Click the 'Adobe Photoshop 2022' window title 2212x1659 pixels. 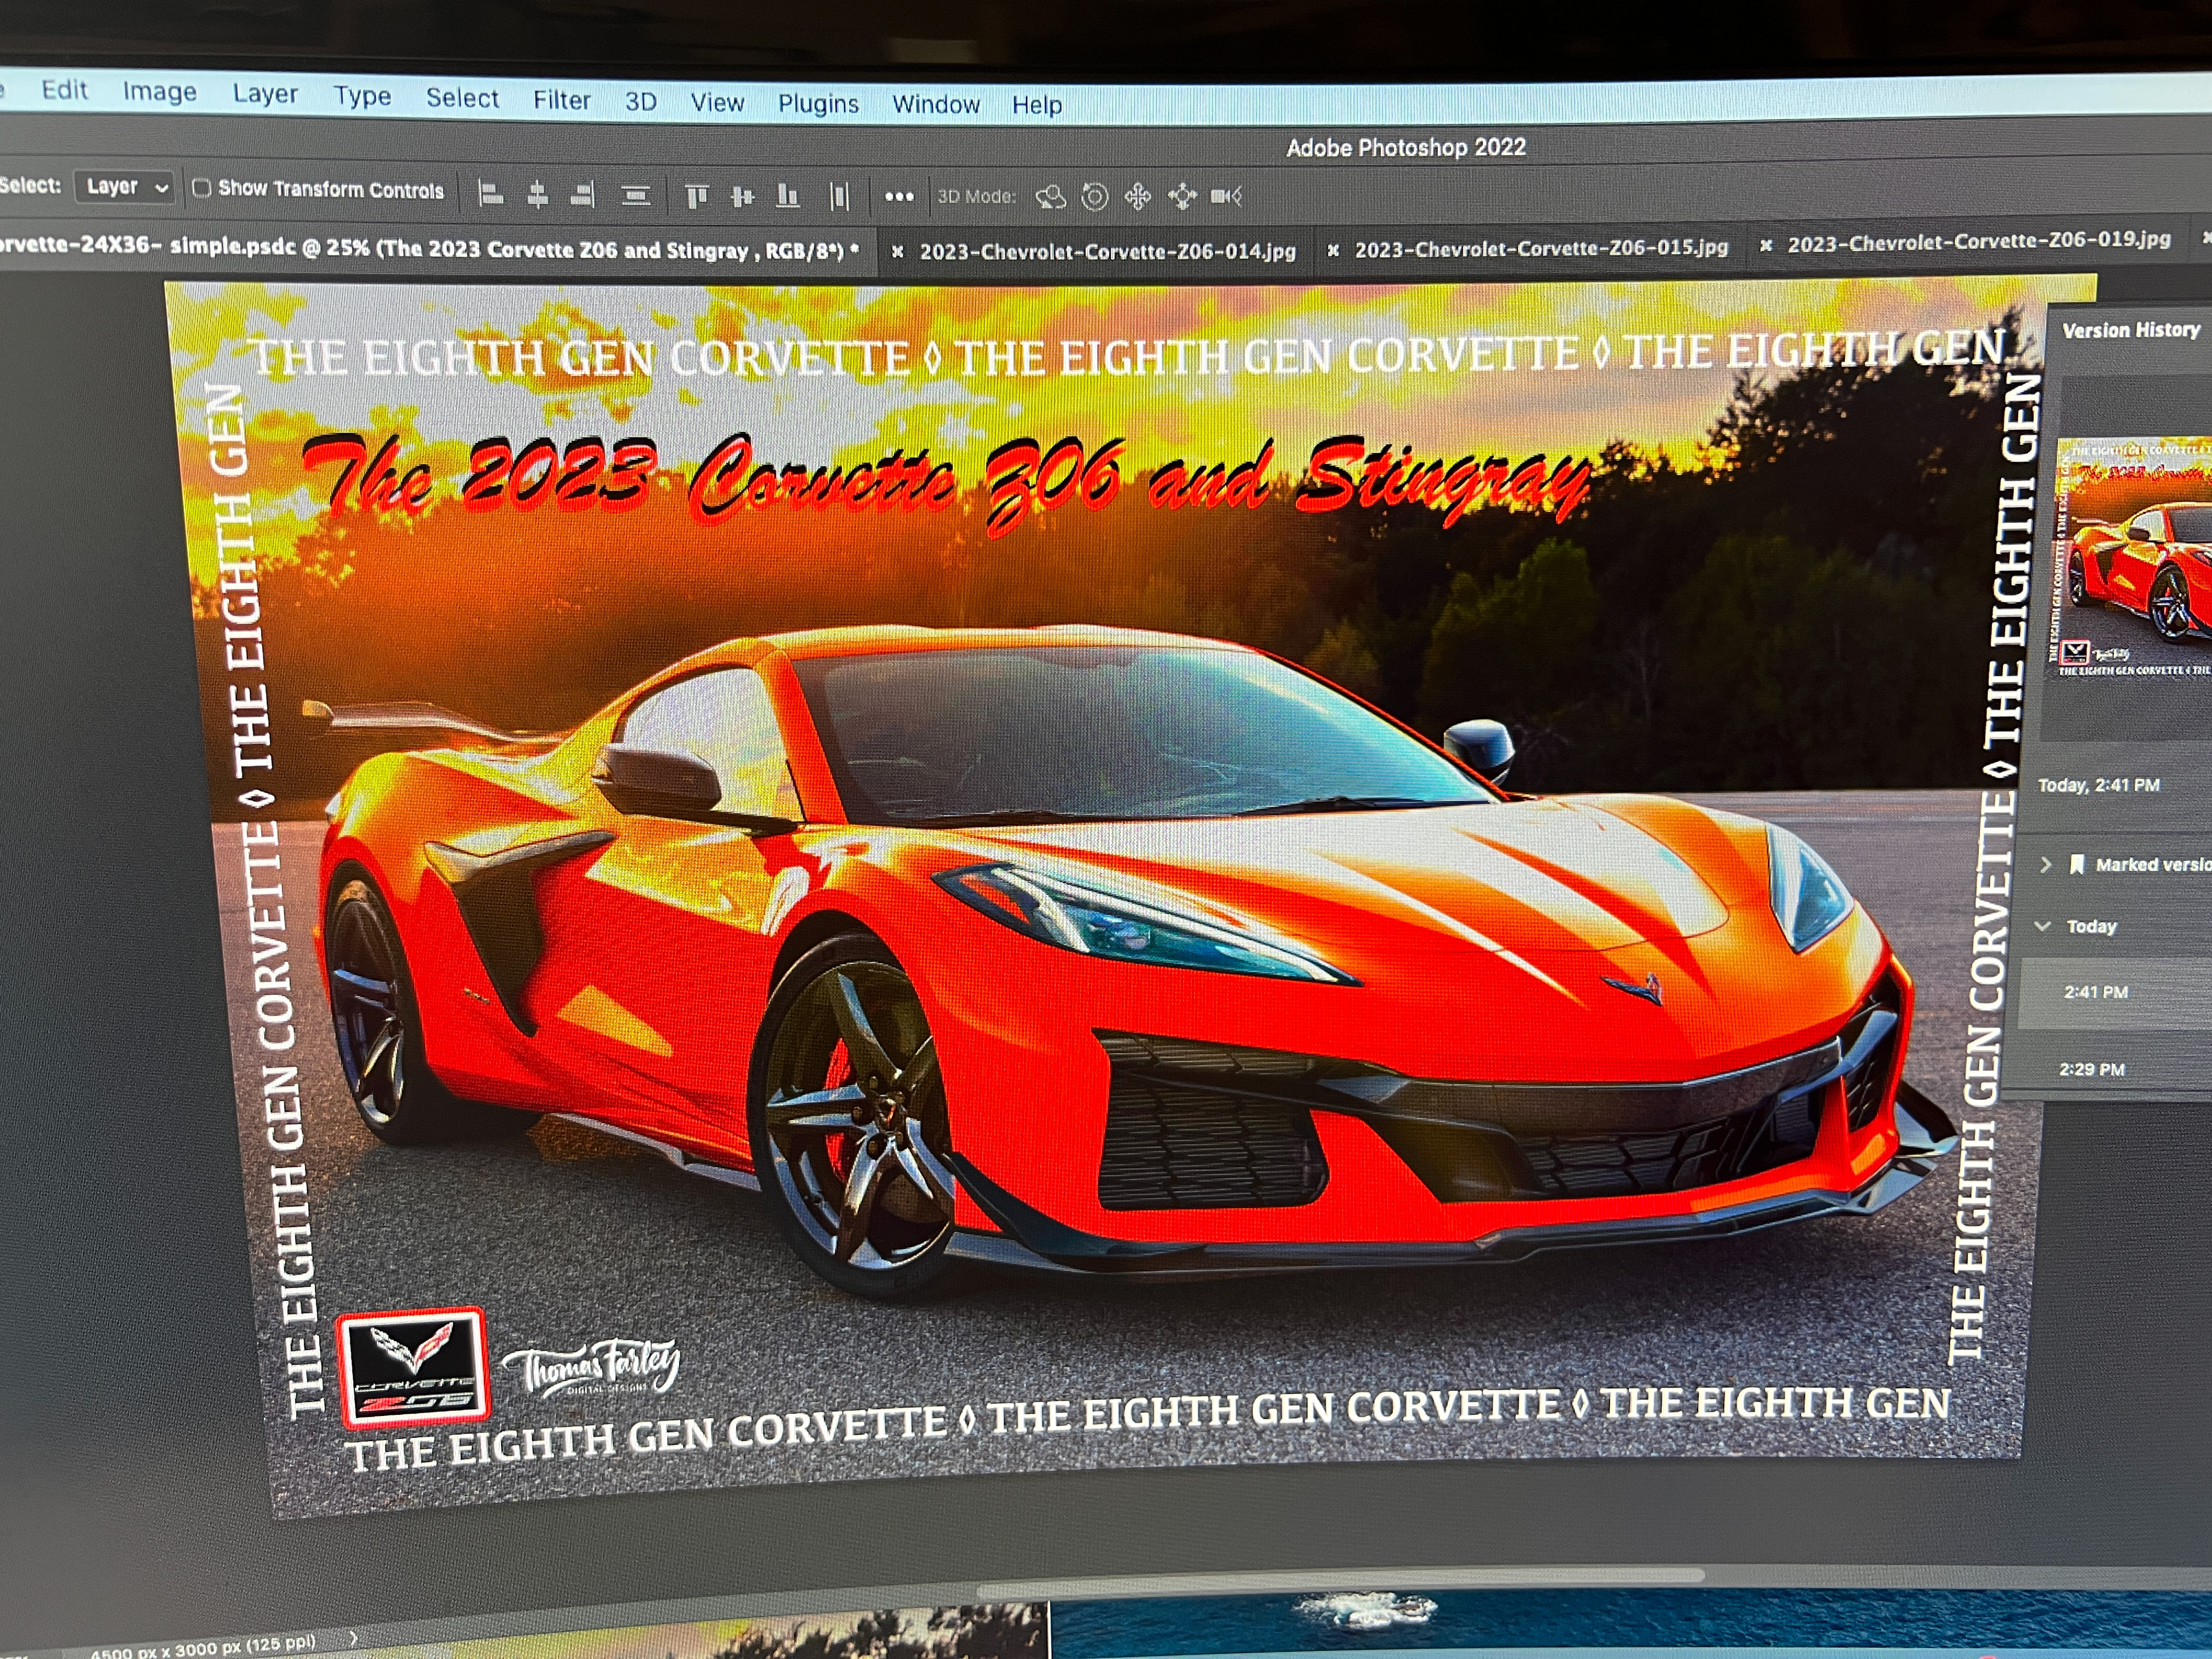pos(1405,148)
